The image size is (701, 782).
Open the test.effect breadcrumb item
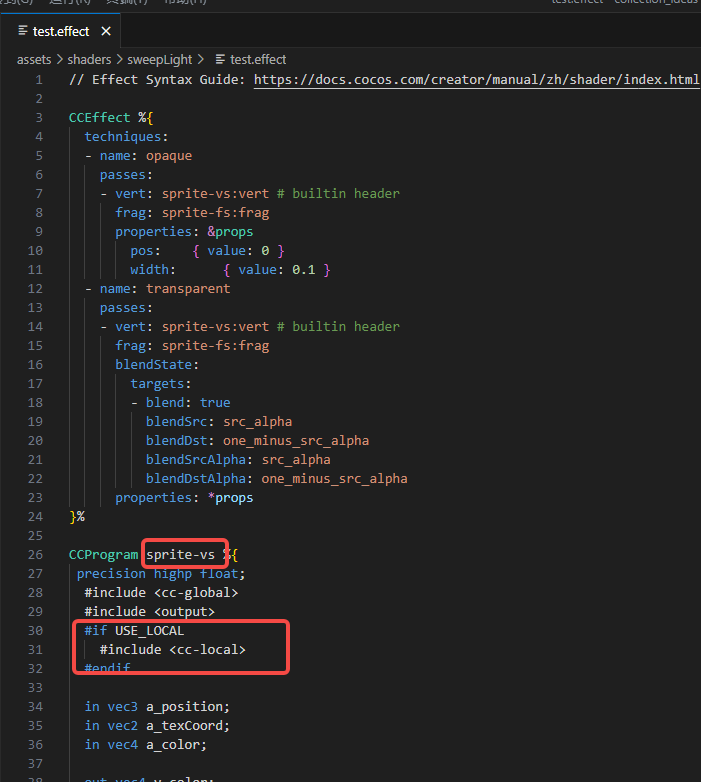(258, 59)
